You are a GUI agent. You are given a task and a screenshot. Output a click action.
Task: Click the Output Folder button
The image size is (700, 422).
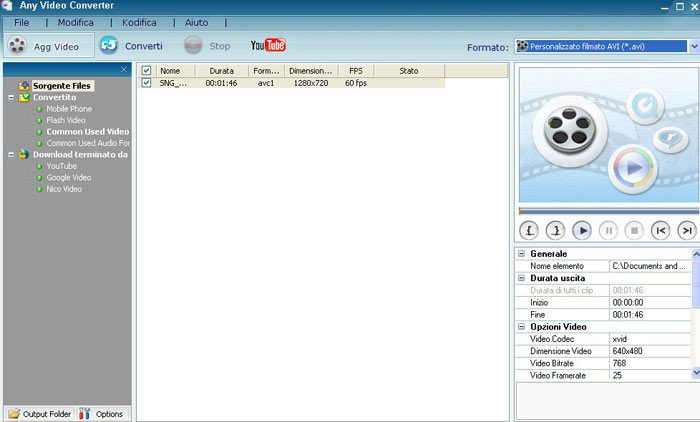click(38, 413)
